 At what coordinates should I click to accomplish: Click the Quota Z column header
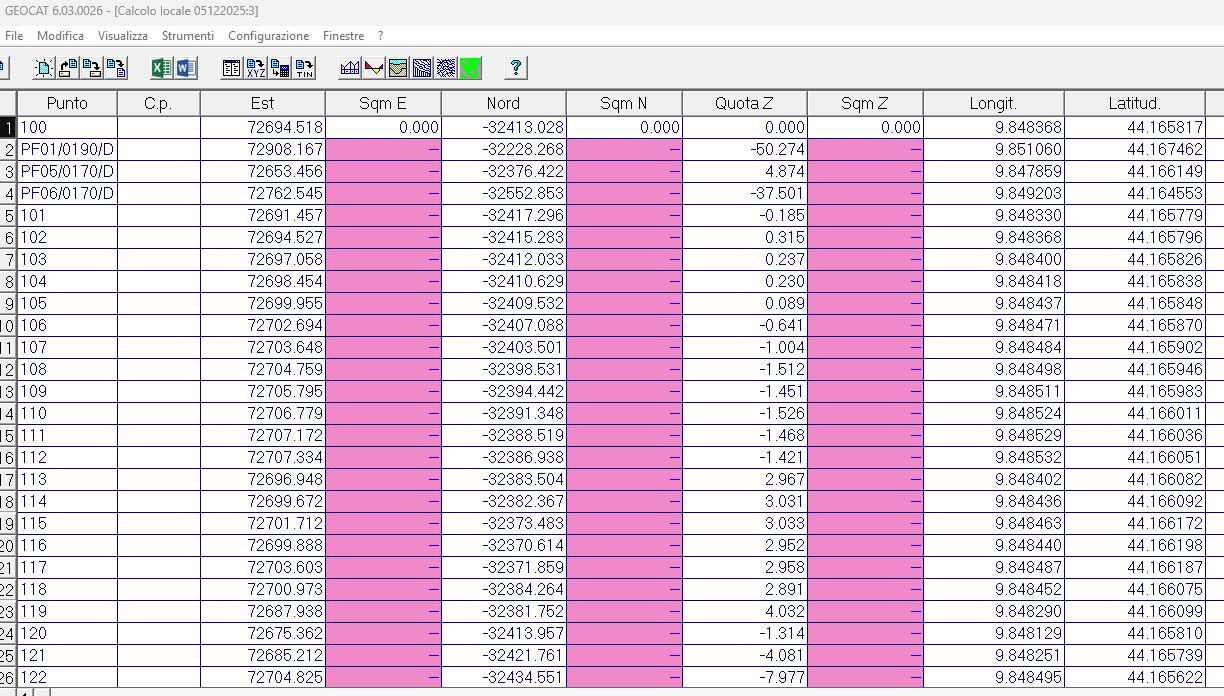tap(744, 103)
